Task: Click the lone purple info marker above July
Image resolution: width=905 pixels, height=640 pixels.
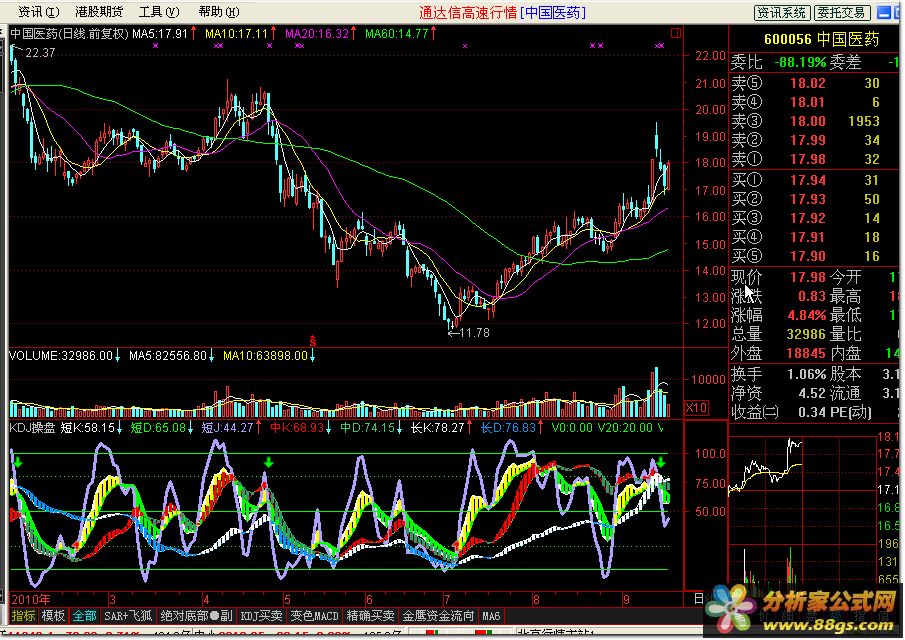Action: [x=465, y=45]
